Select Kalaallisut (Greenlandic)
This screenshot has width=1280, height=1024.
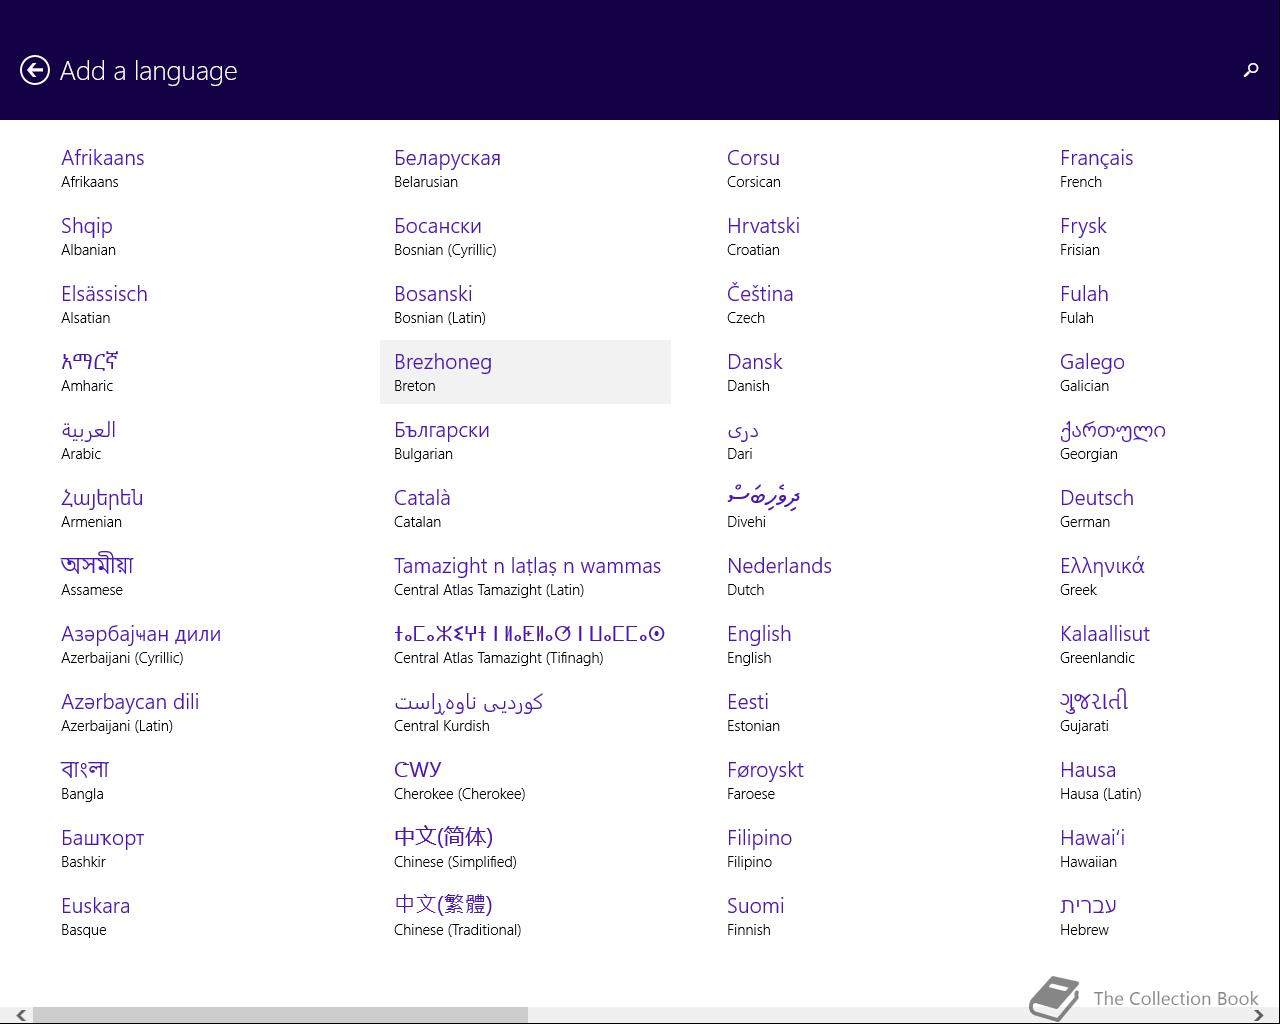tap(1163, 644)
